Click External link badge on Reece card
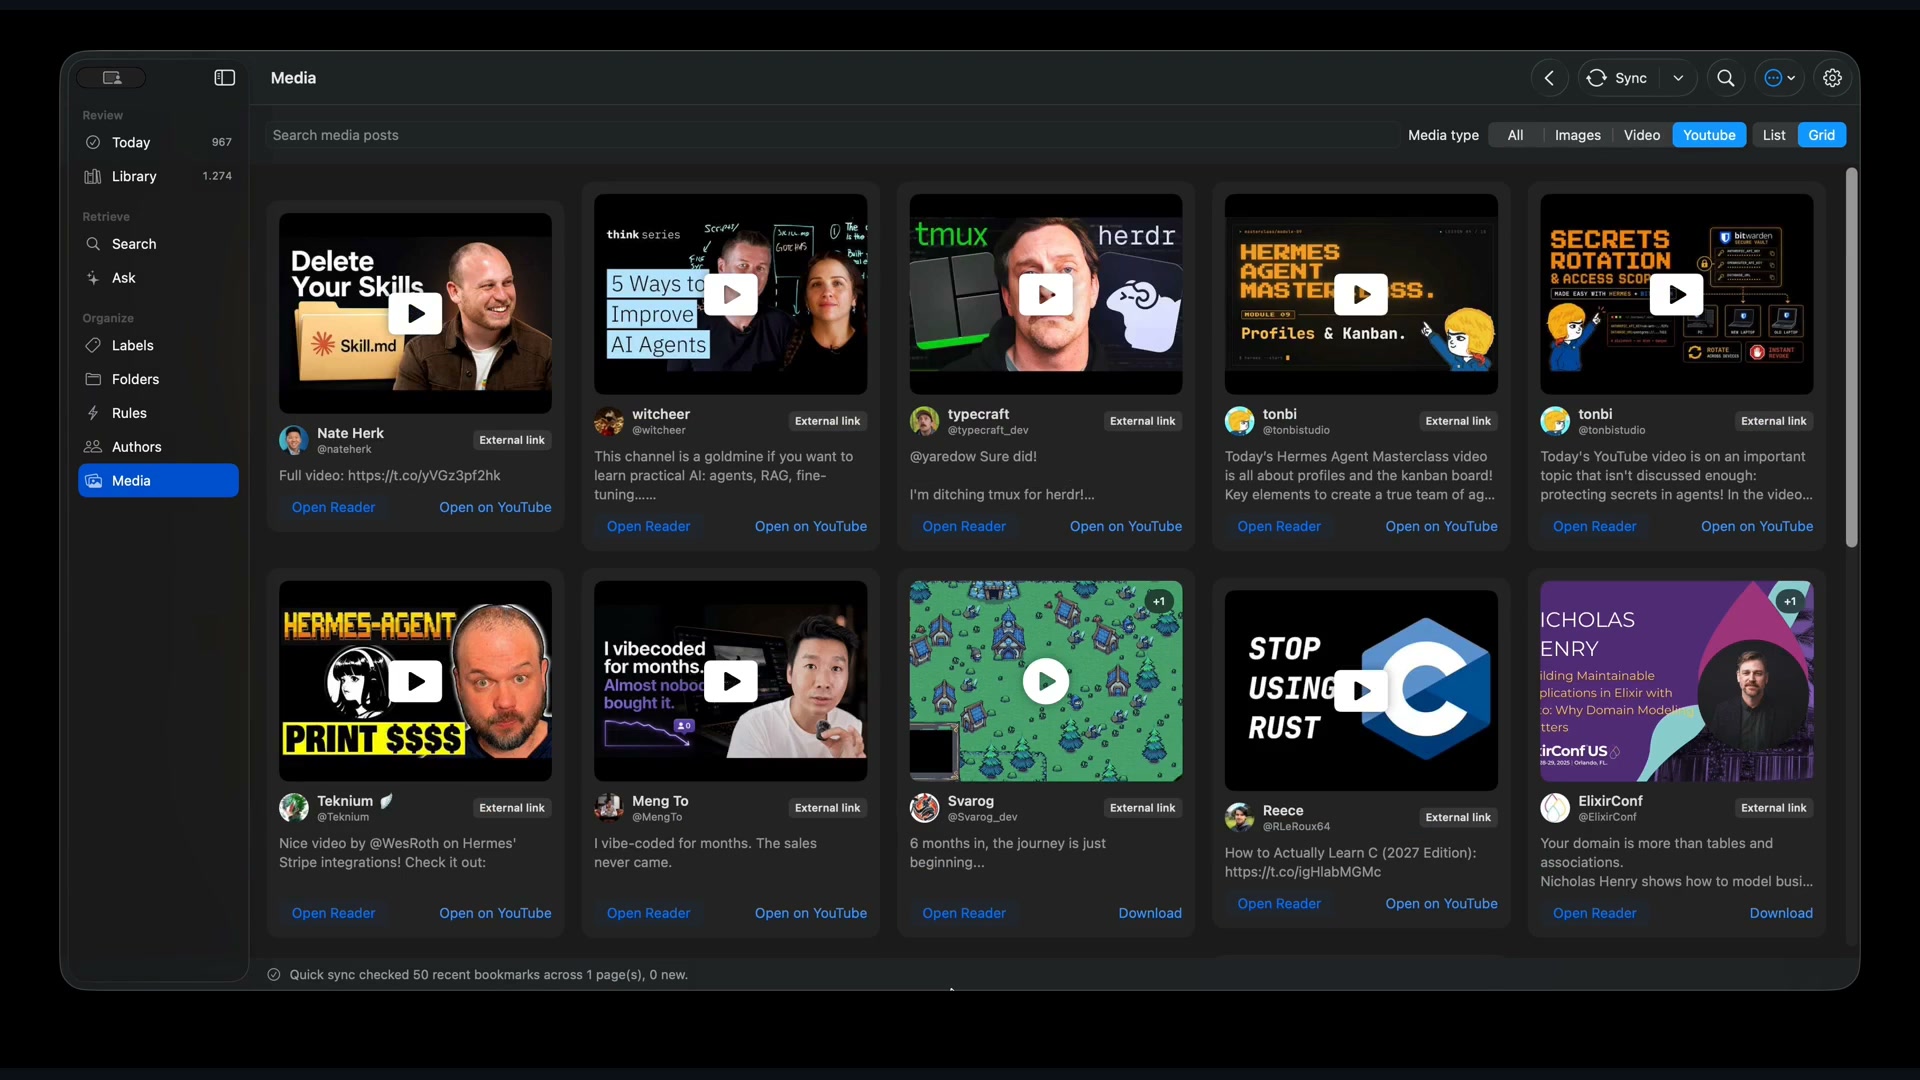 pos(1458,818)
